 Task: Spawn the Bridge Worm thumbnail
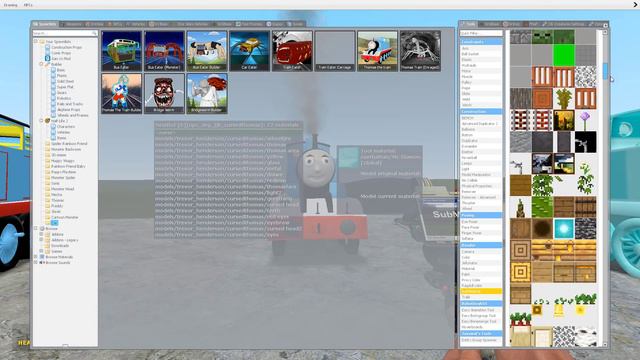coord(164,93)
